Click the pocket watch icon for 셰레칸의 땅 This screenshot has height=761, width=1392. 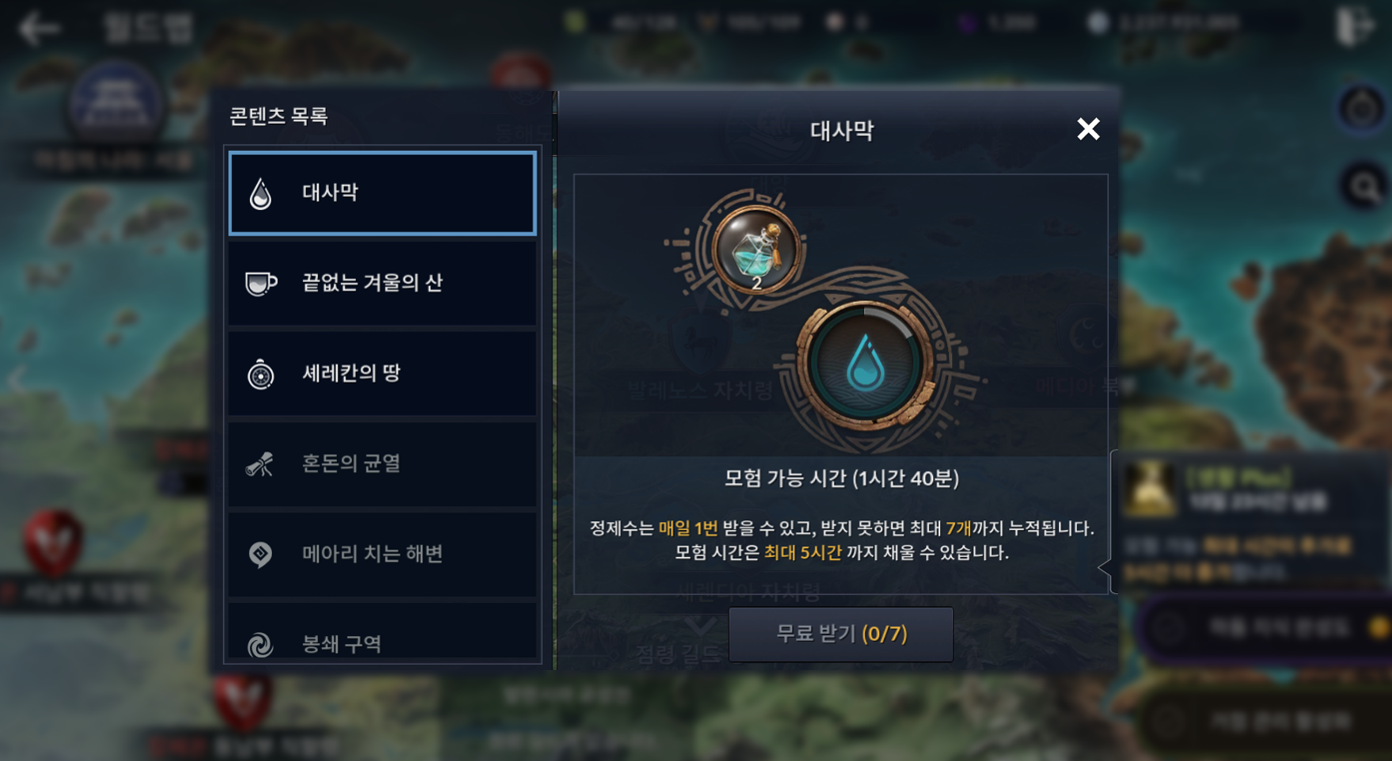point(261,374)
